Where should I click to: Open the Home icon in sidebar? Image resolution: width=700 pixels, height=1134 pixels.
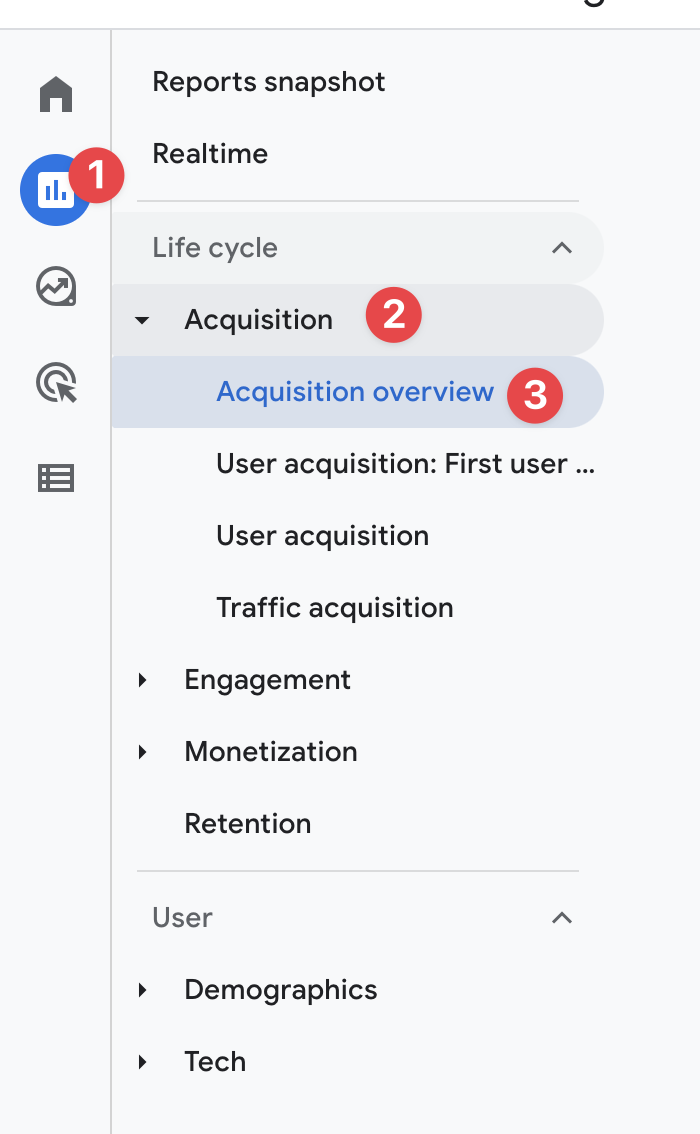[56, 95]
